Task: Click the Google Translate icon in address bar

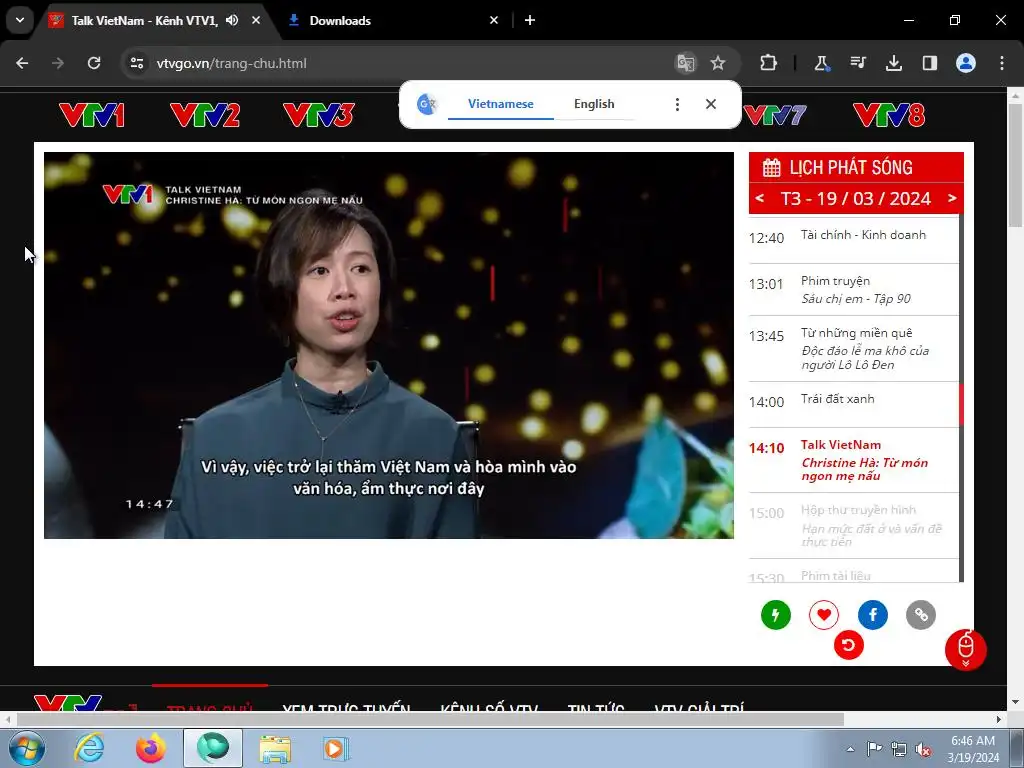Action: pyautogui.click(x=686, y=63)
